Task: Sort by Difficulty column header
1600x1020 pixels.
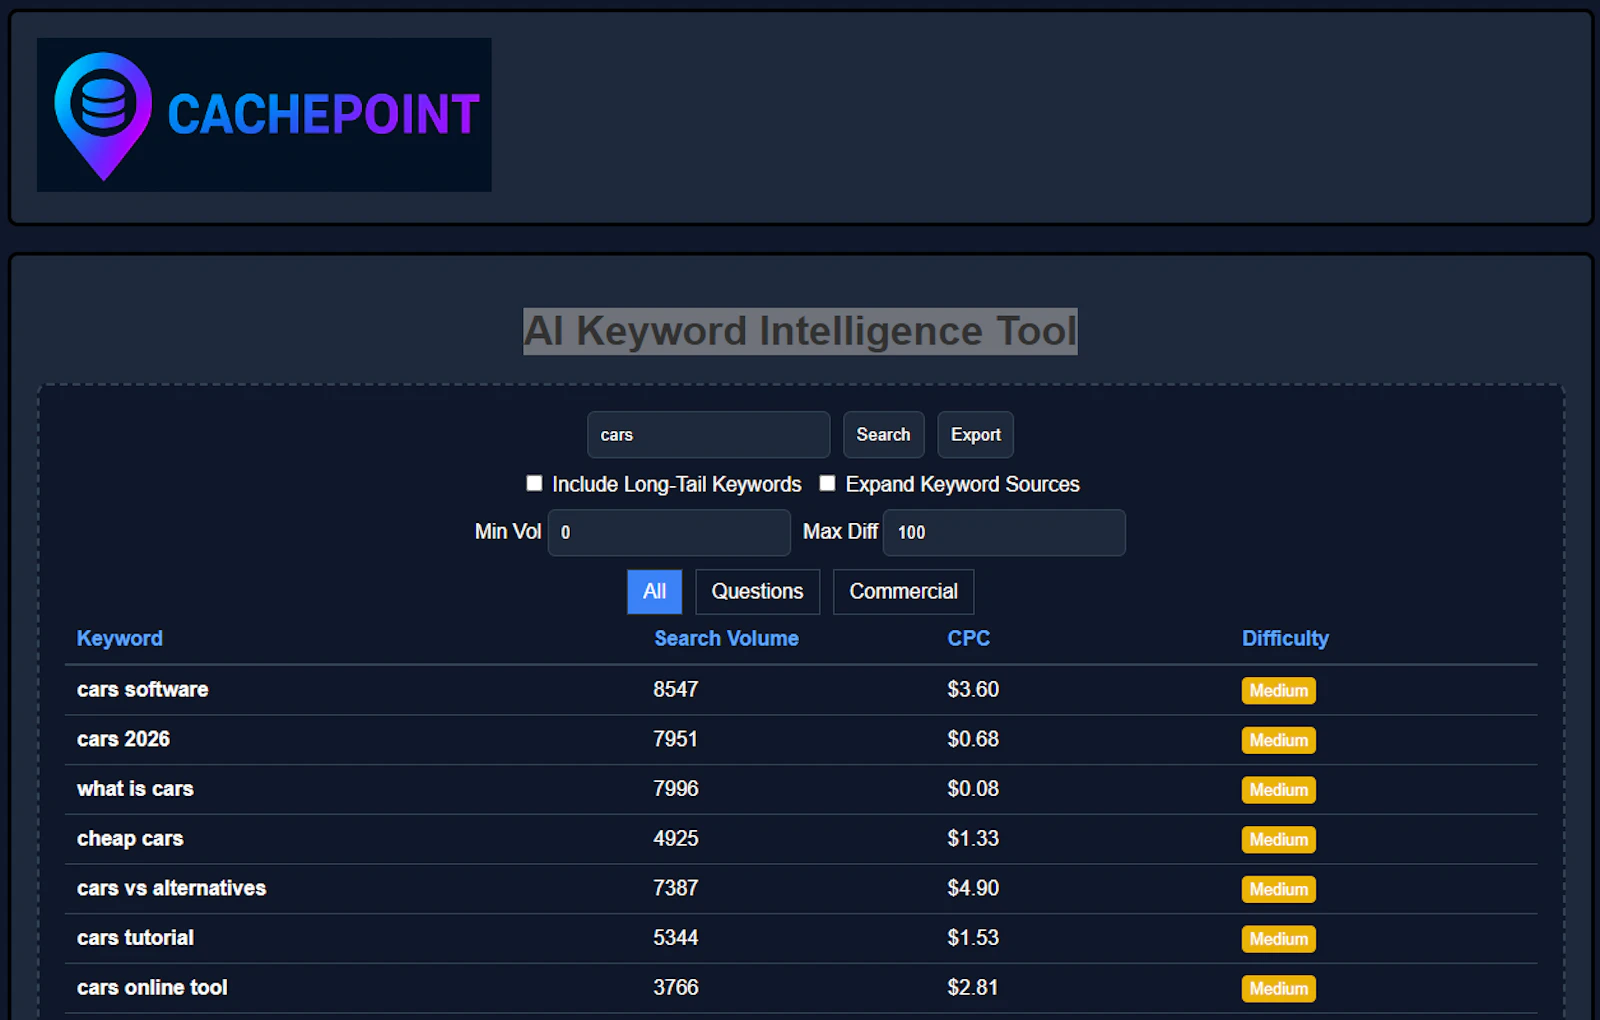Action: point(1285,638)
